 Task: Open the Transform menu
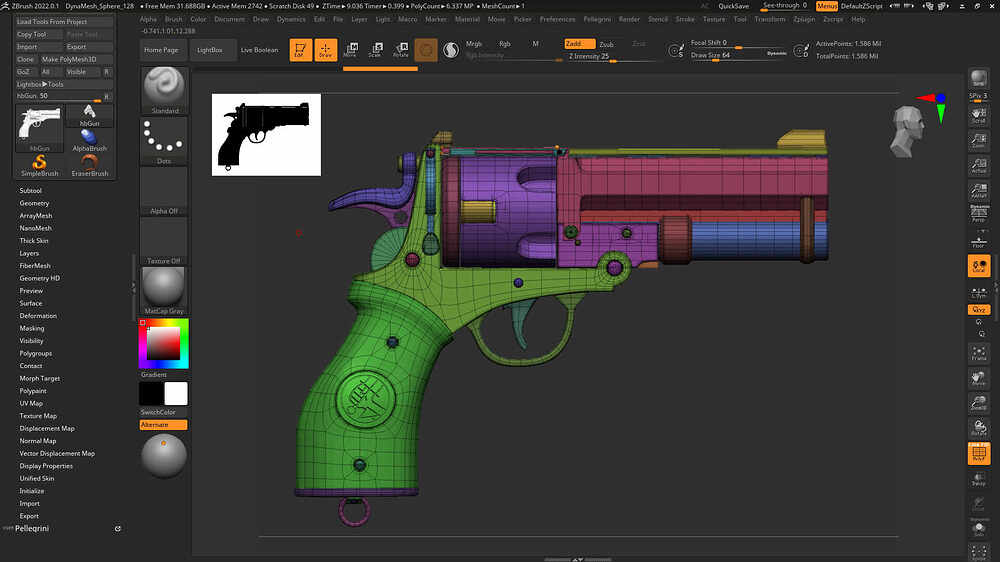(x=770, y=19)
